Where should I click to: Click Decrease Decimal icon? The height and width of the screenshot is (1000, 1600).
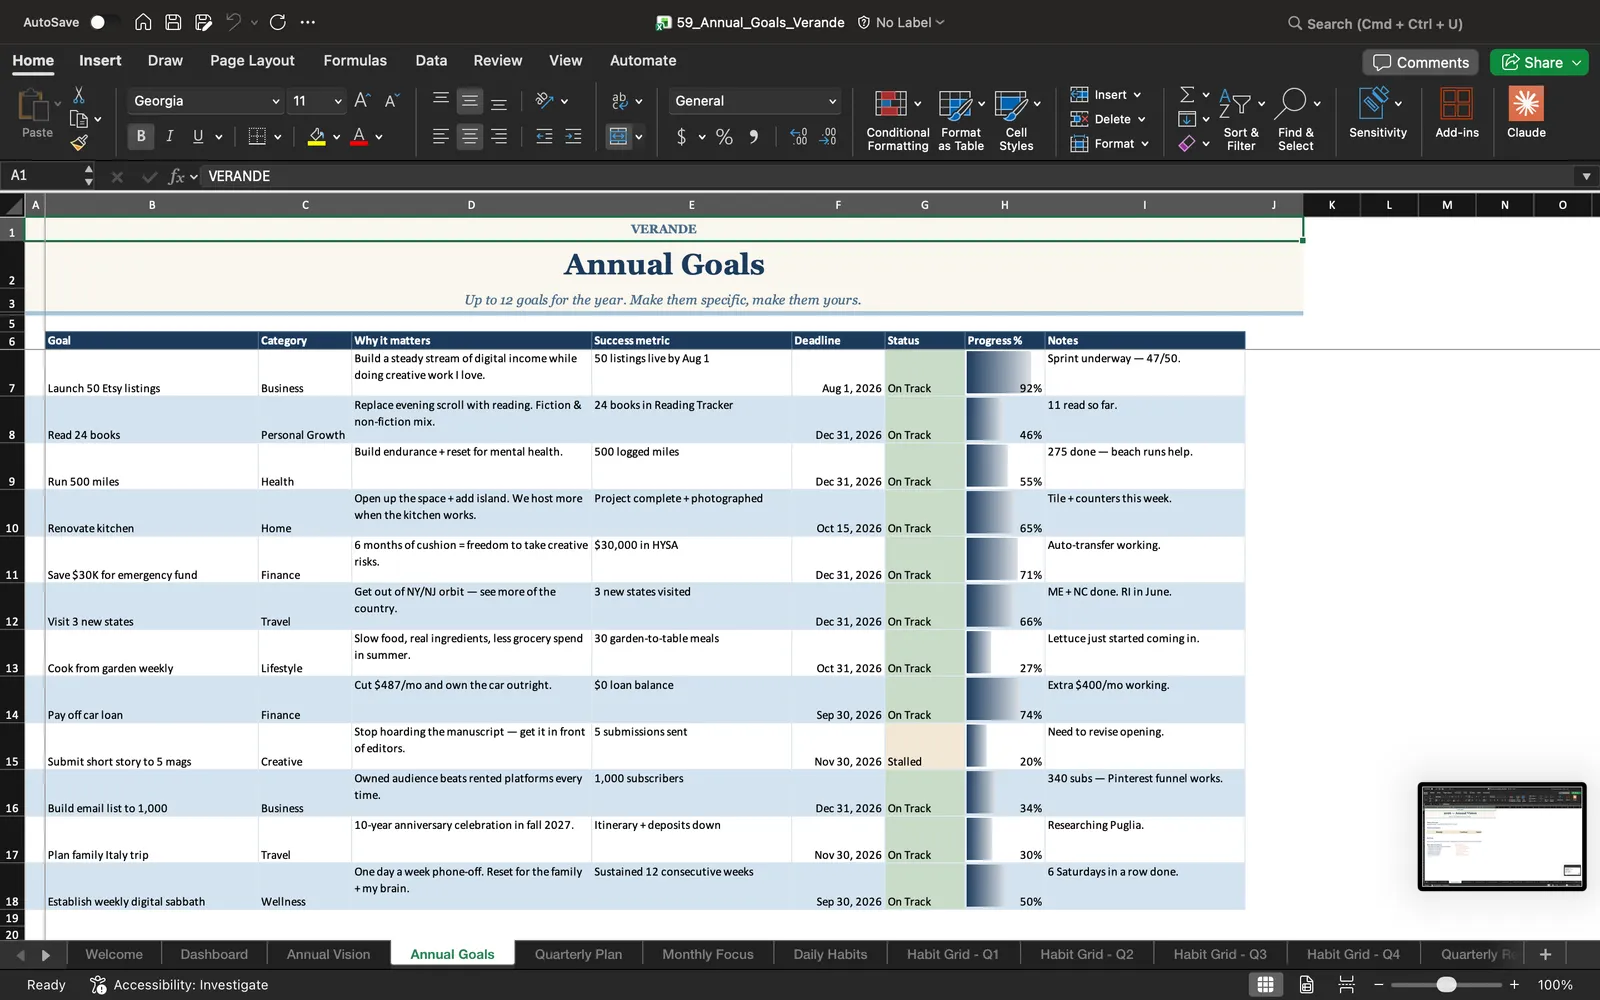point(828,137)
